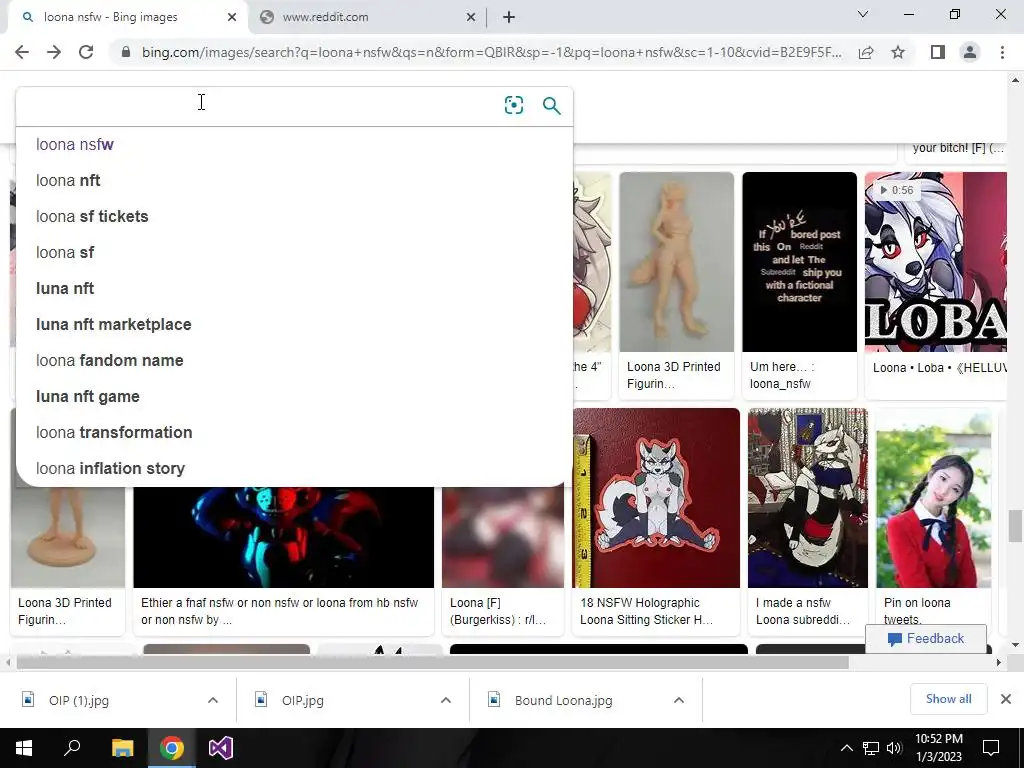Open network settings from tray icon
Viewport: 1024px width, 768px height.
click(x=871, y=748)
